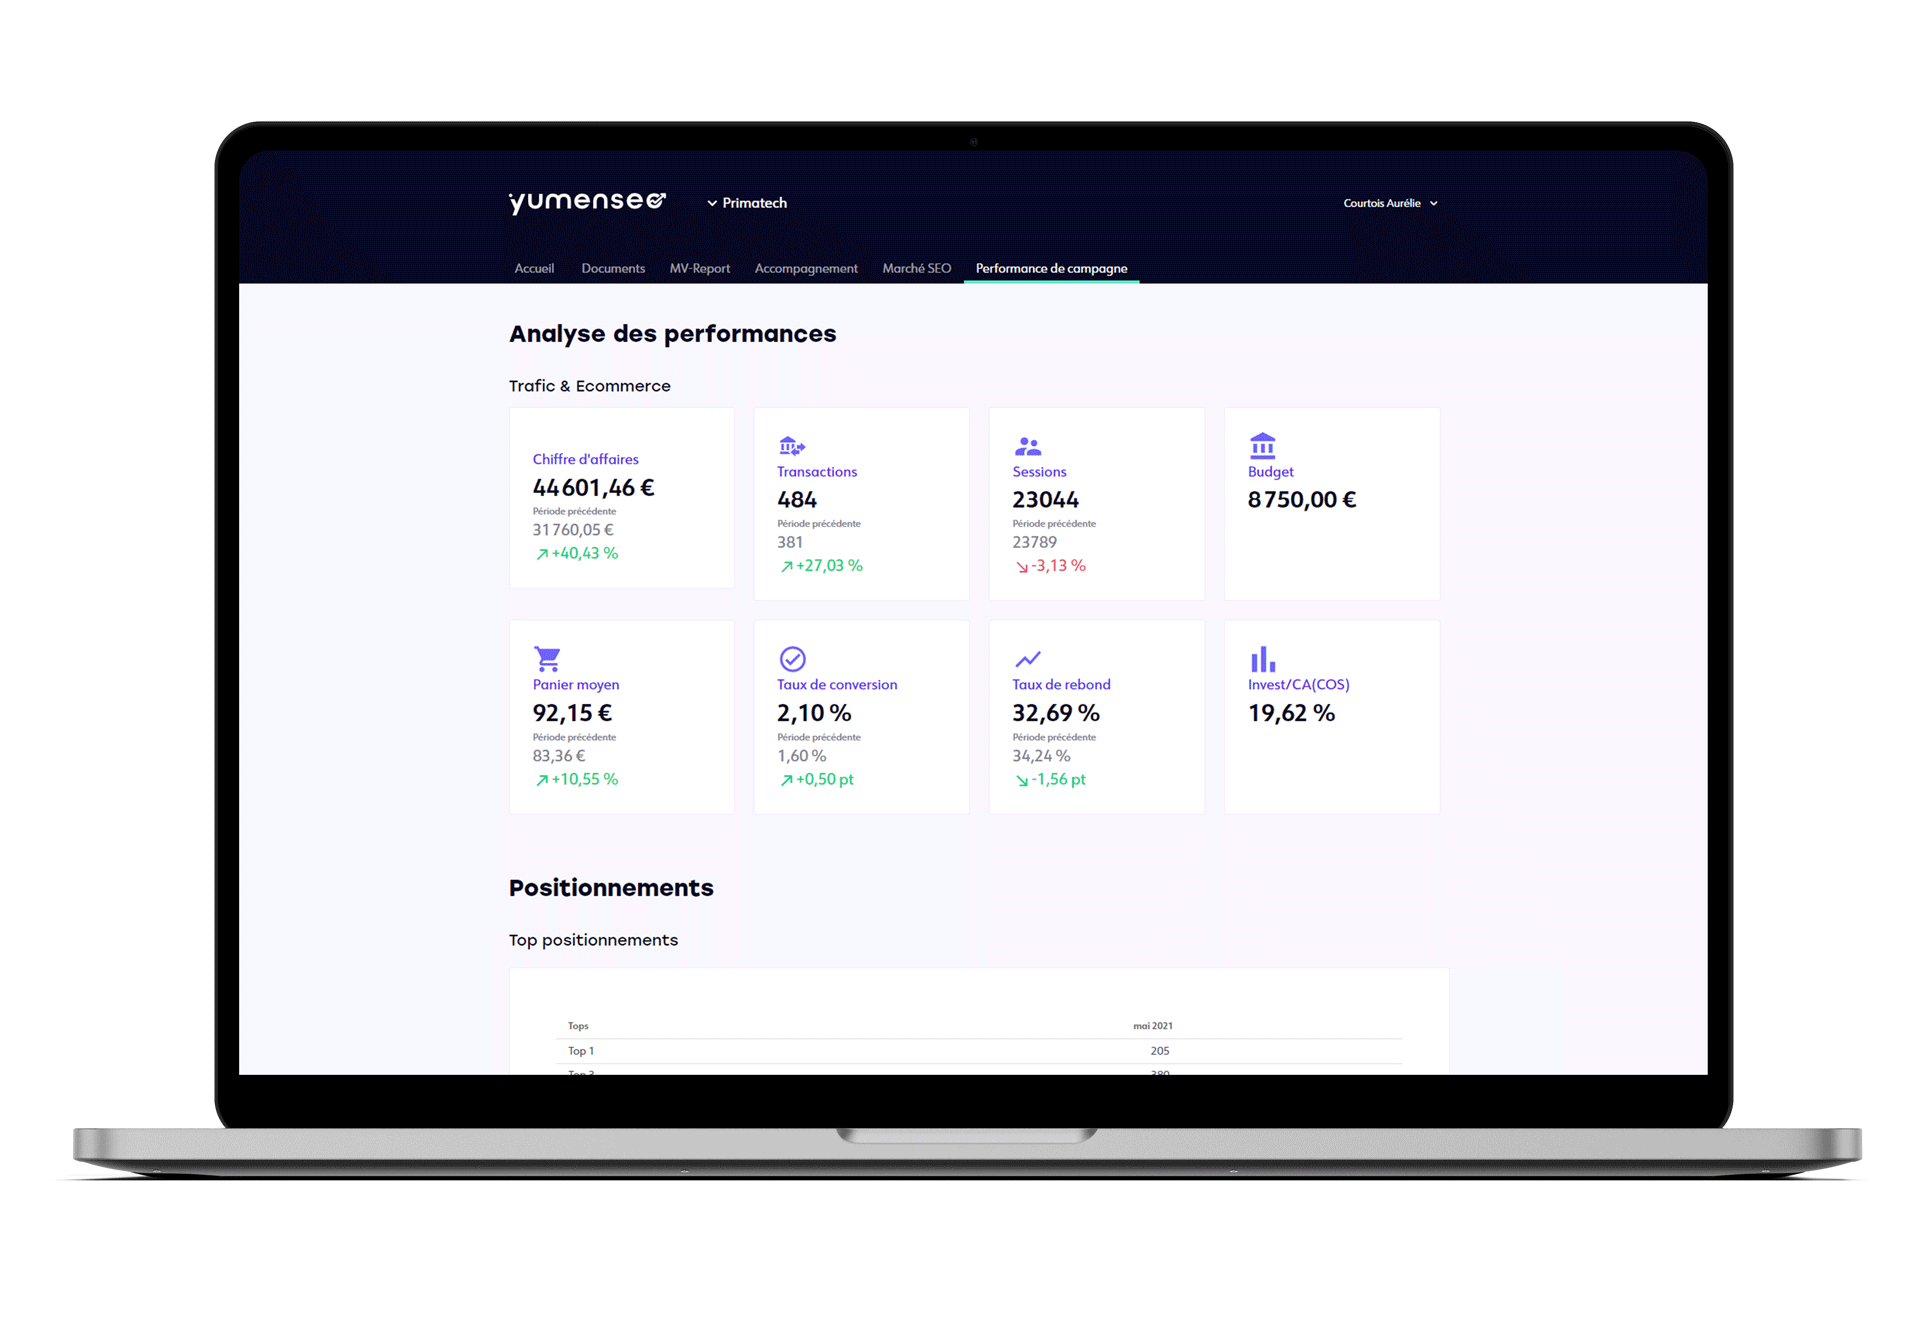The height and width of the screenshot is (1329, 1920).
Task: Click previous period value 23789
Action: point(1034,542)
